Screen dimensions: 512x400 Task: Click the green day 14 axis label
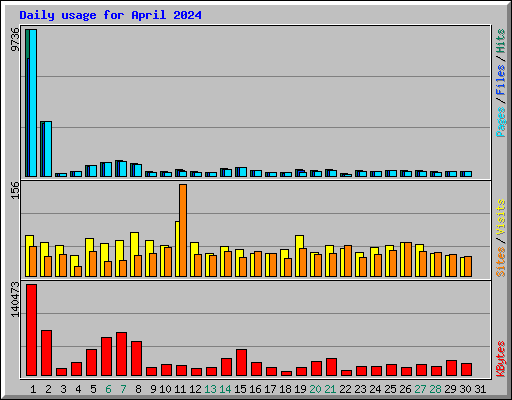[225, 389]
